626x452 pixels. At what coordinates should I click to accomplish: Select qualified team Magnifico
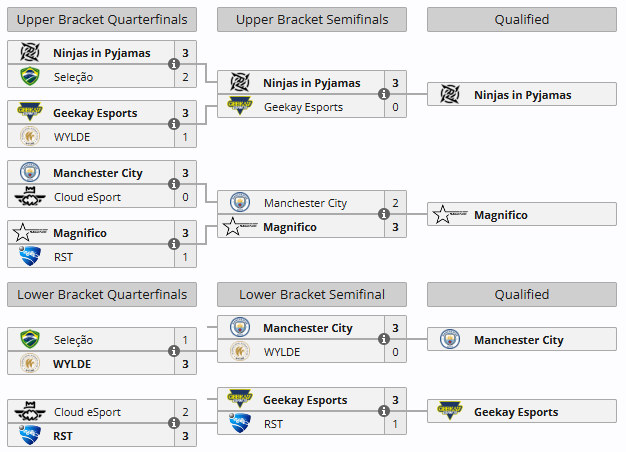click(x=522, y=215)
